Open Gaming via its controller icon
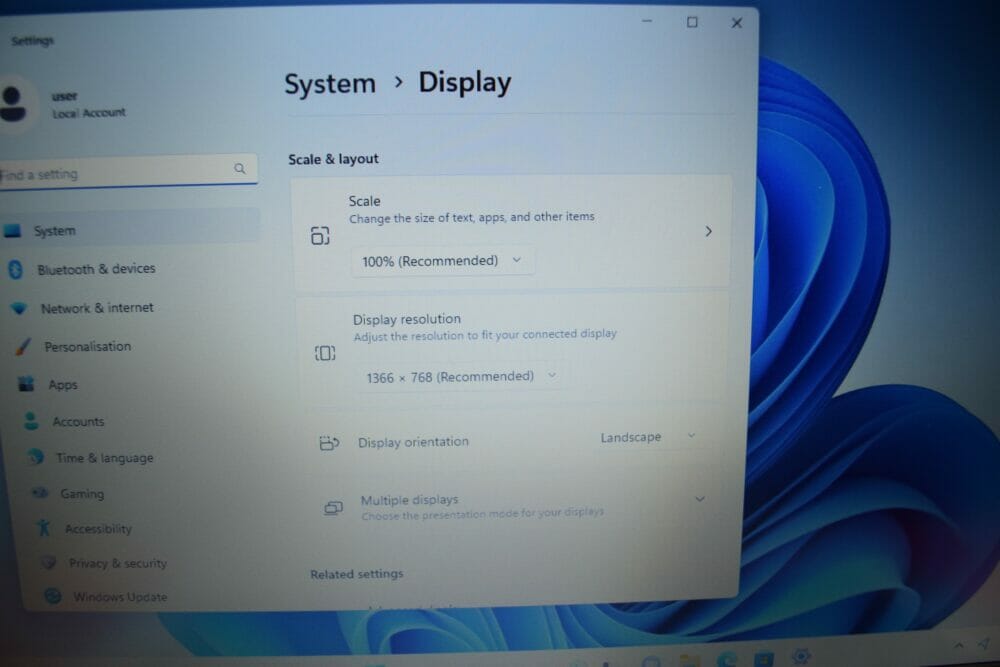Screen dimensions: 1000x667 pos(40,492)
